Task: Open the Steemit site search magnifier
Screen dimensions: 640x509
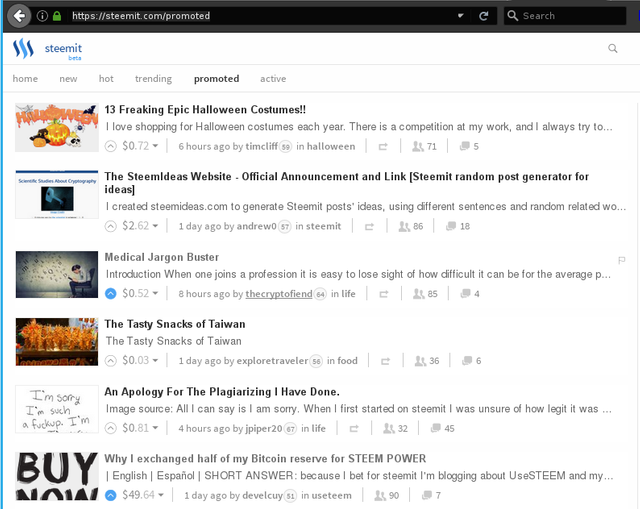Action: (612, 49)
